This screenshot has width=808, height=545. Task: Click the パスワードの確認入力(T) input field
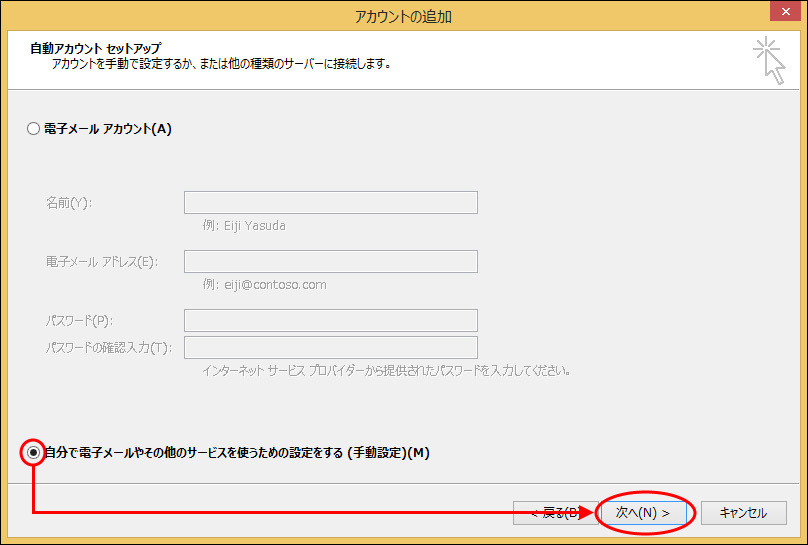[331, 348]
